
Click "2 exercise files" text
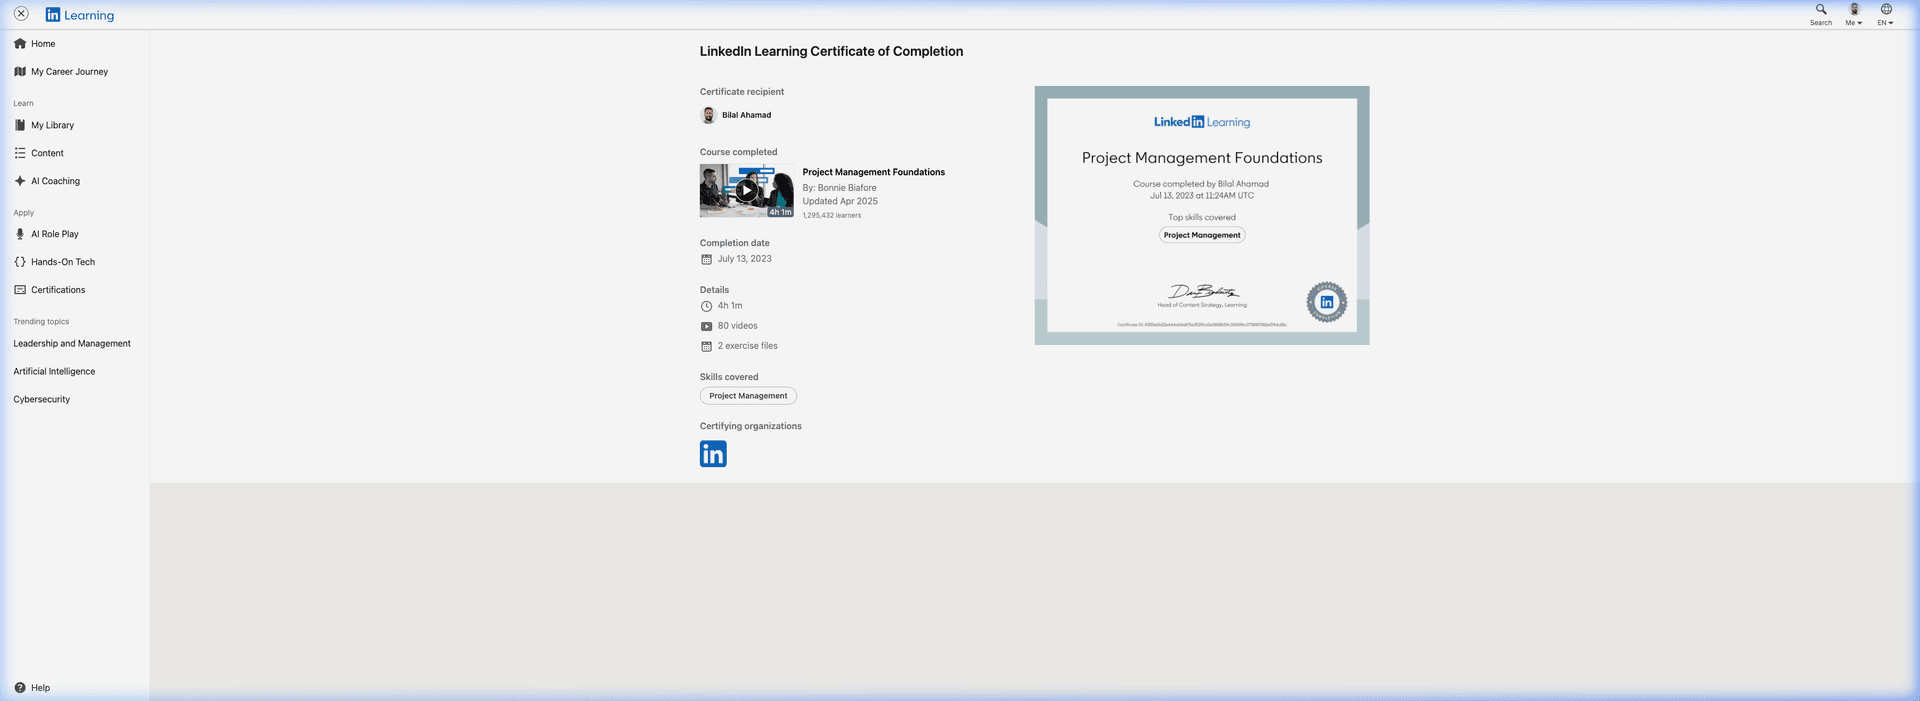[748, 346]
